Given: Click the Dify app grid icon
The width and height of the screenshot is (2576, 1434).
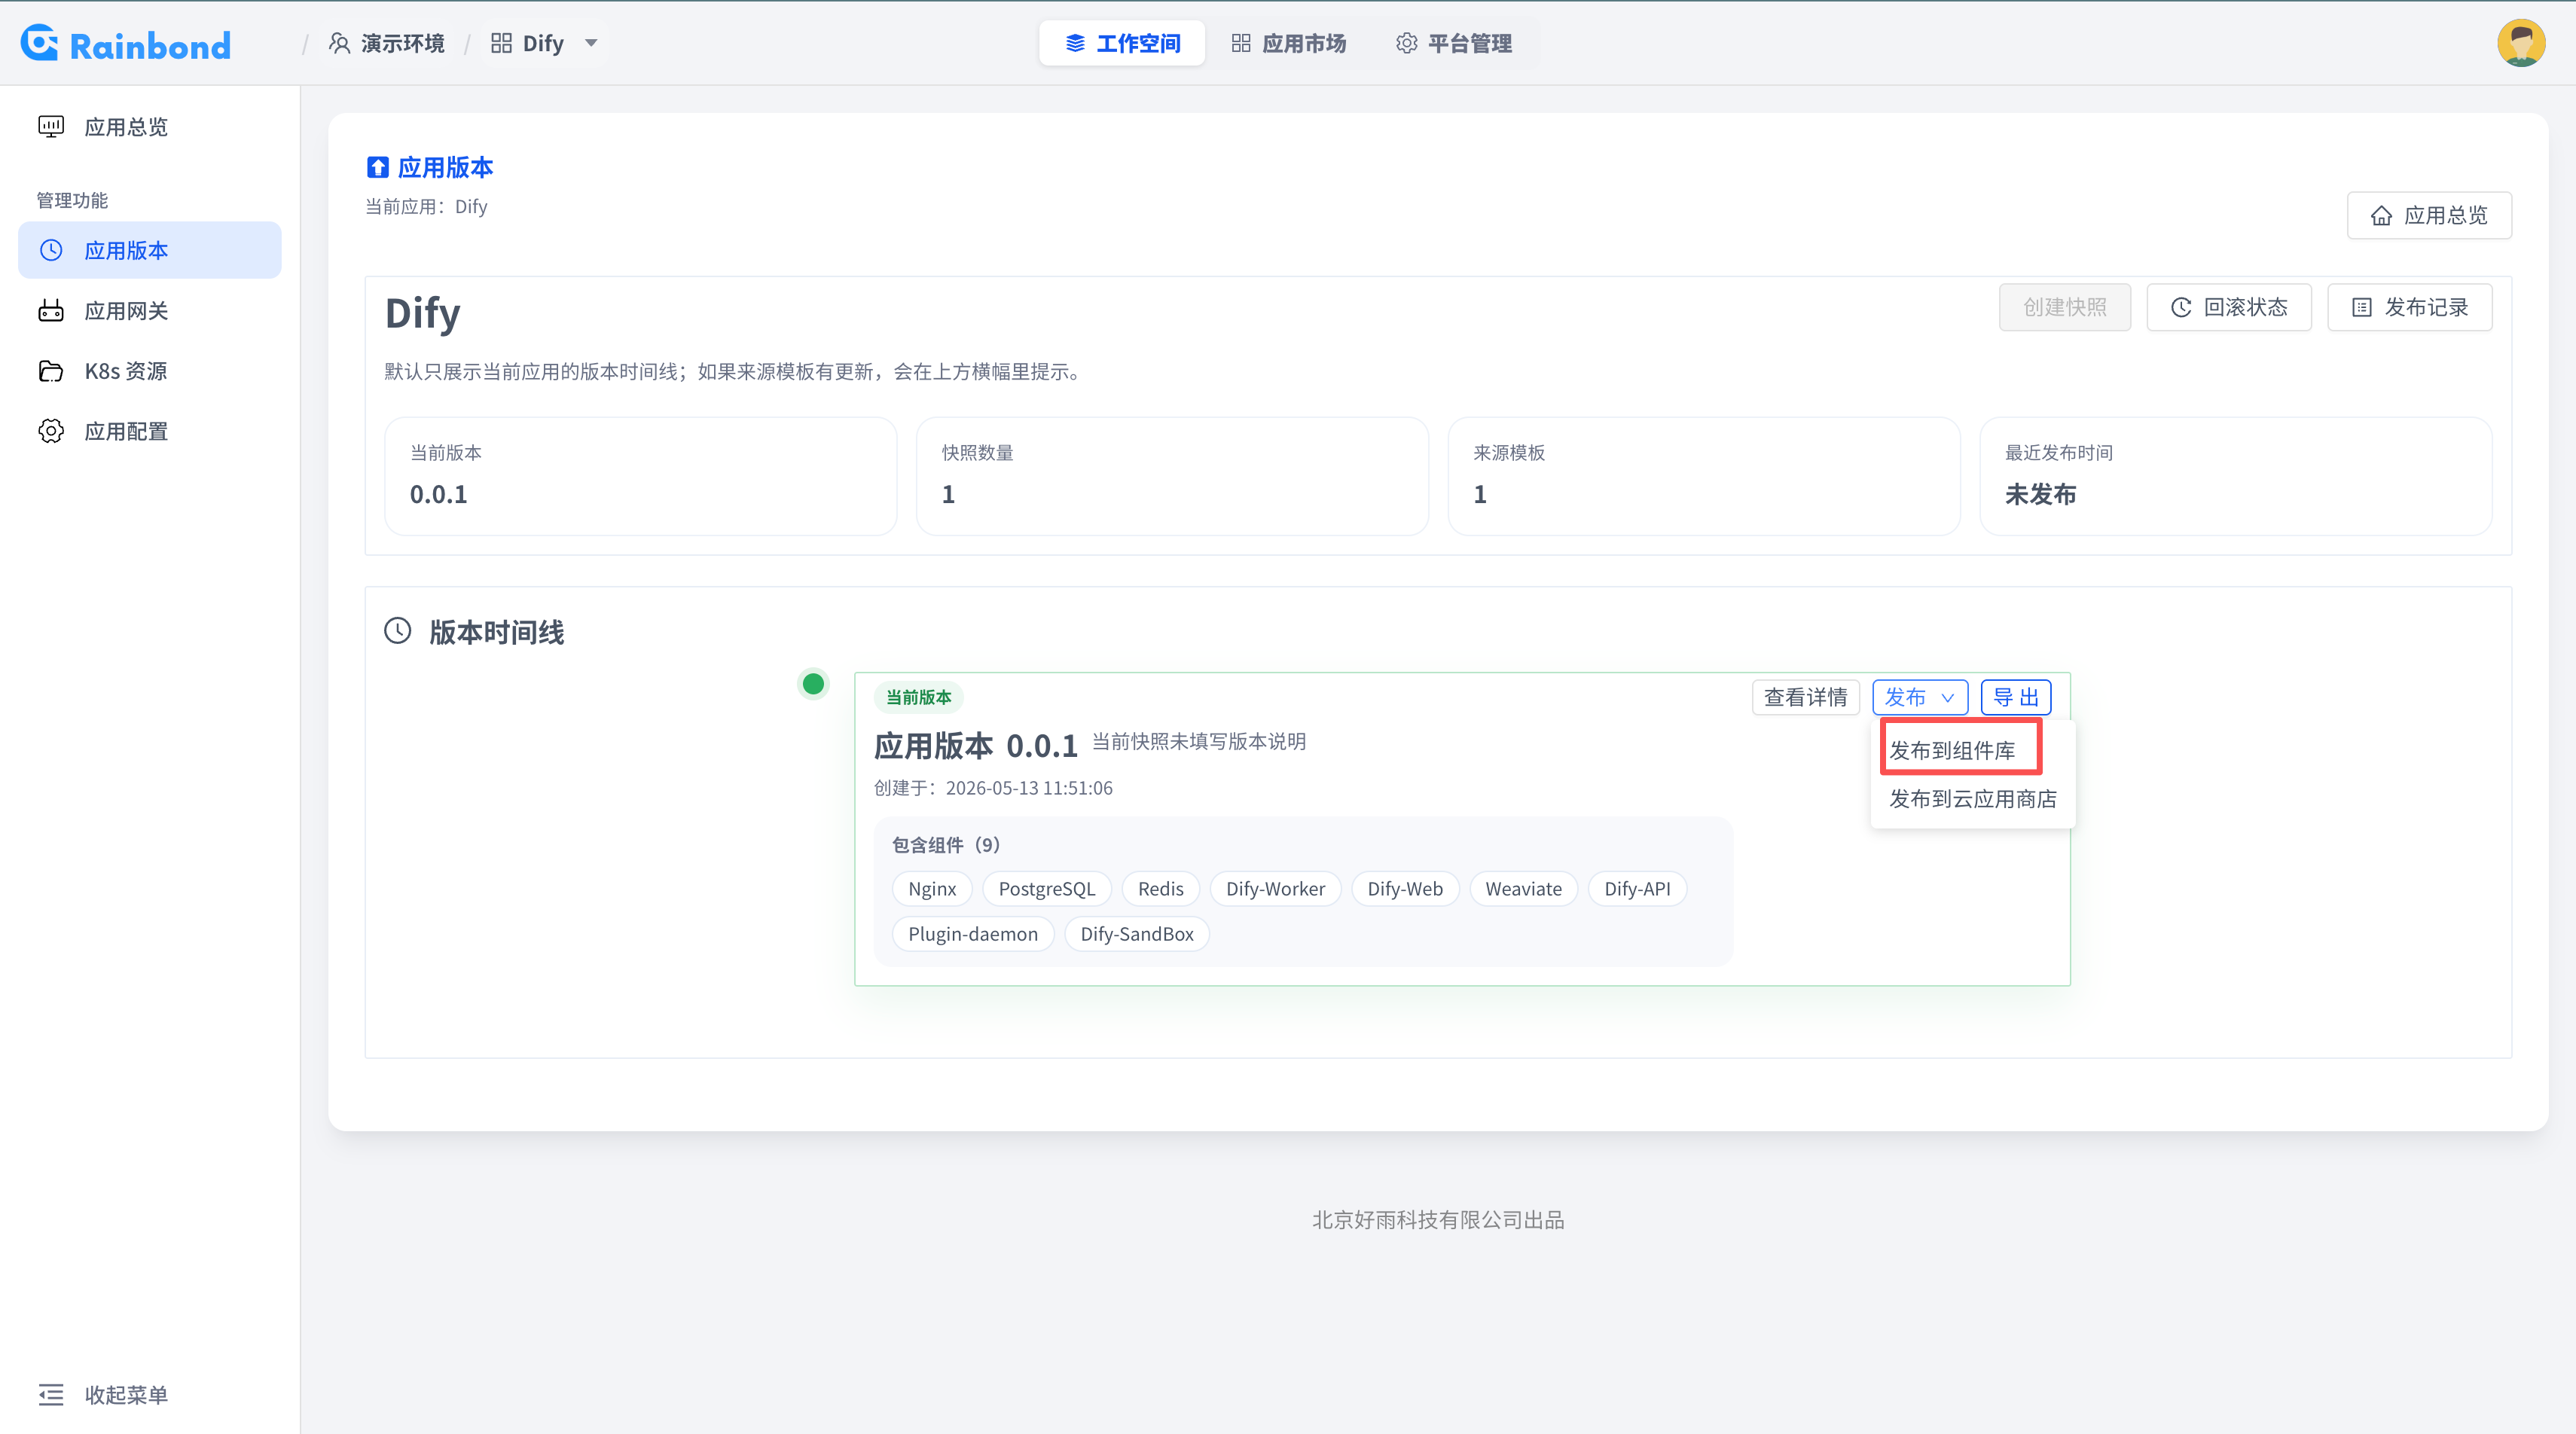Looking at the screenshot, I should 501,43.
